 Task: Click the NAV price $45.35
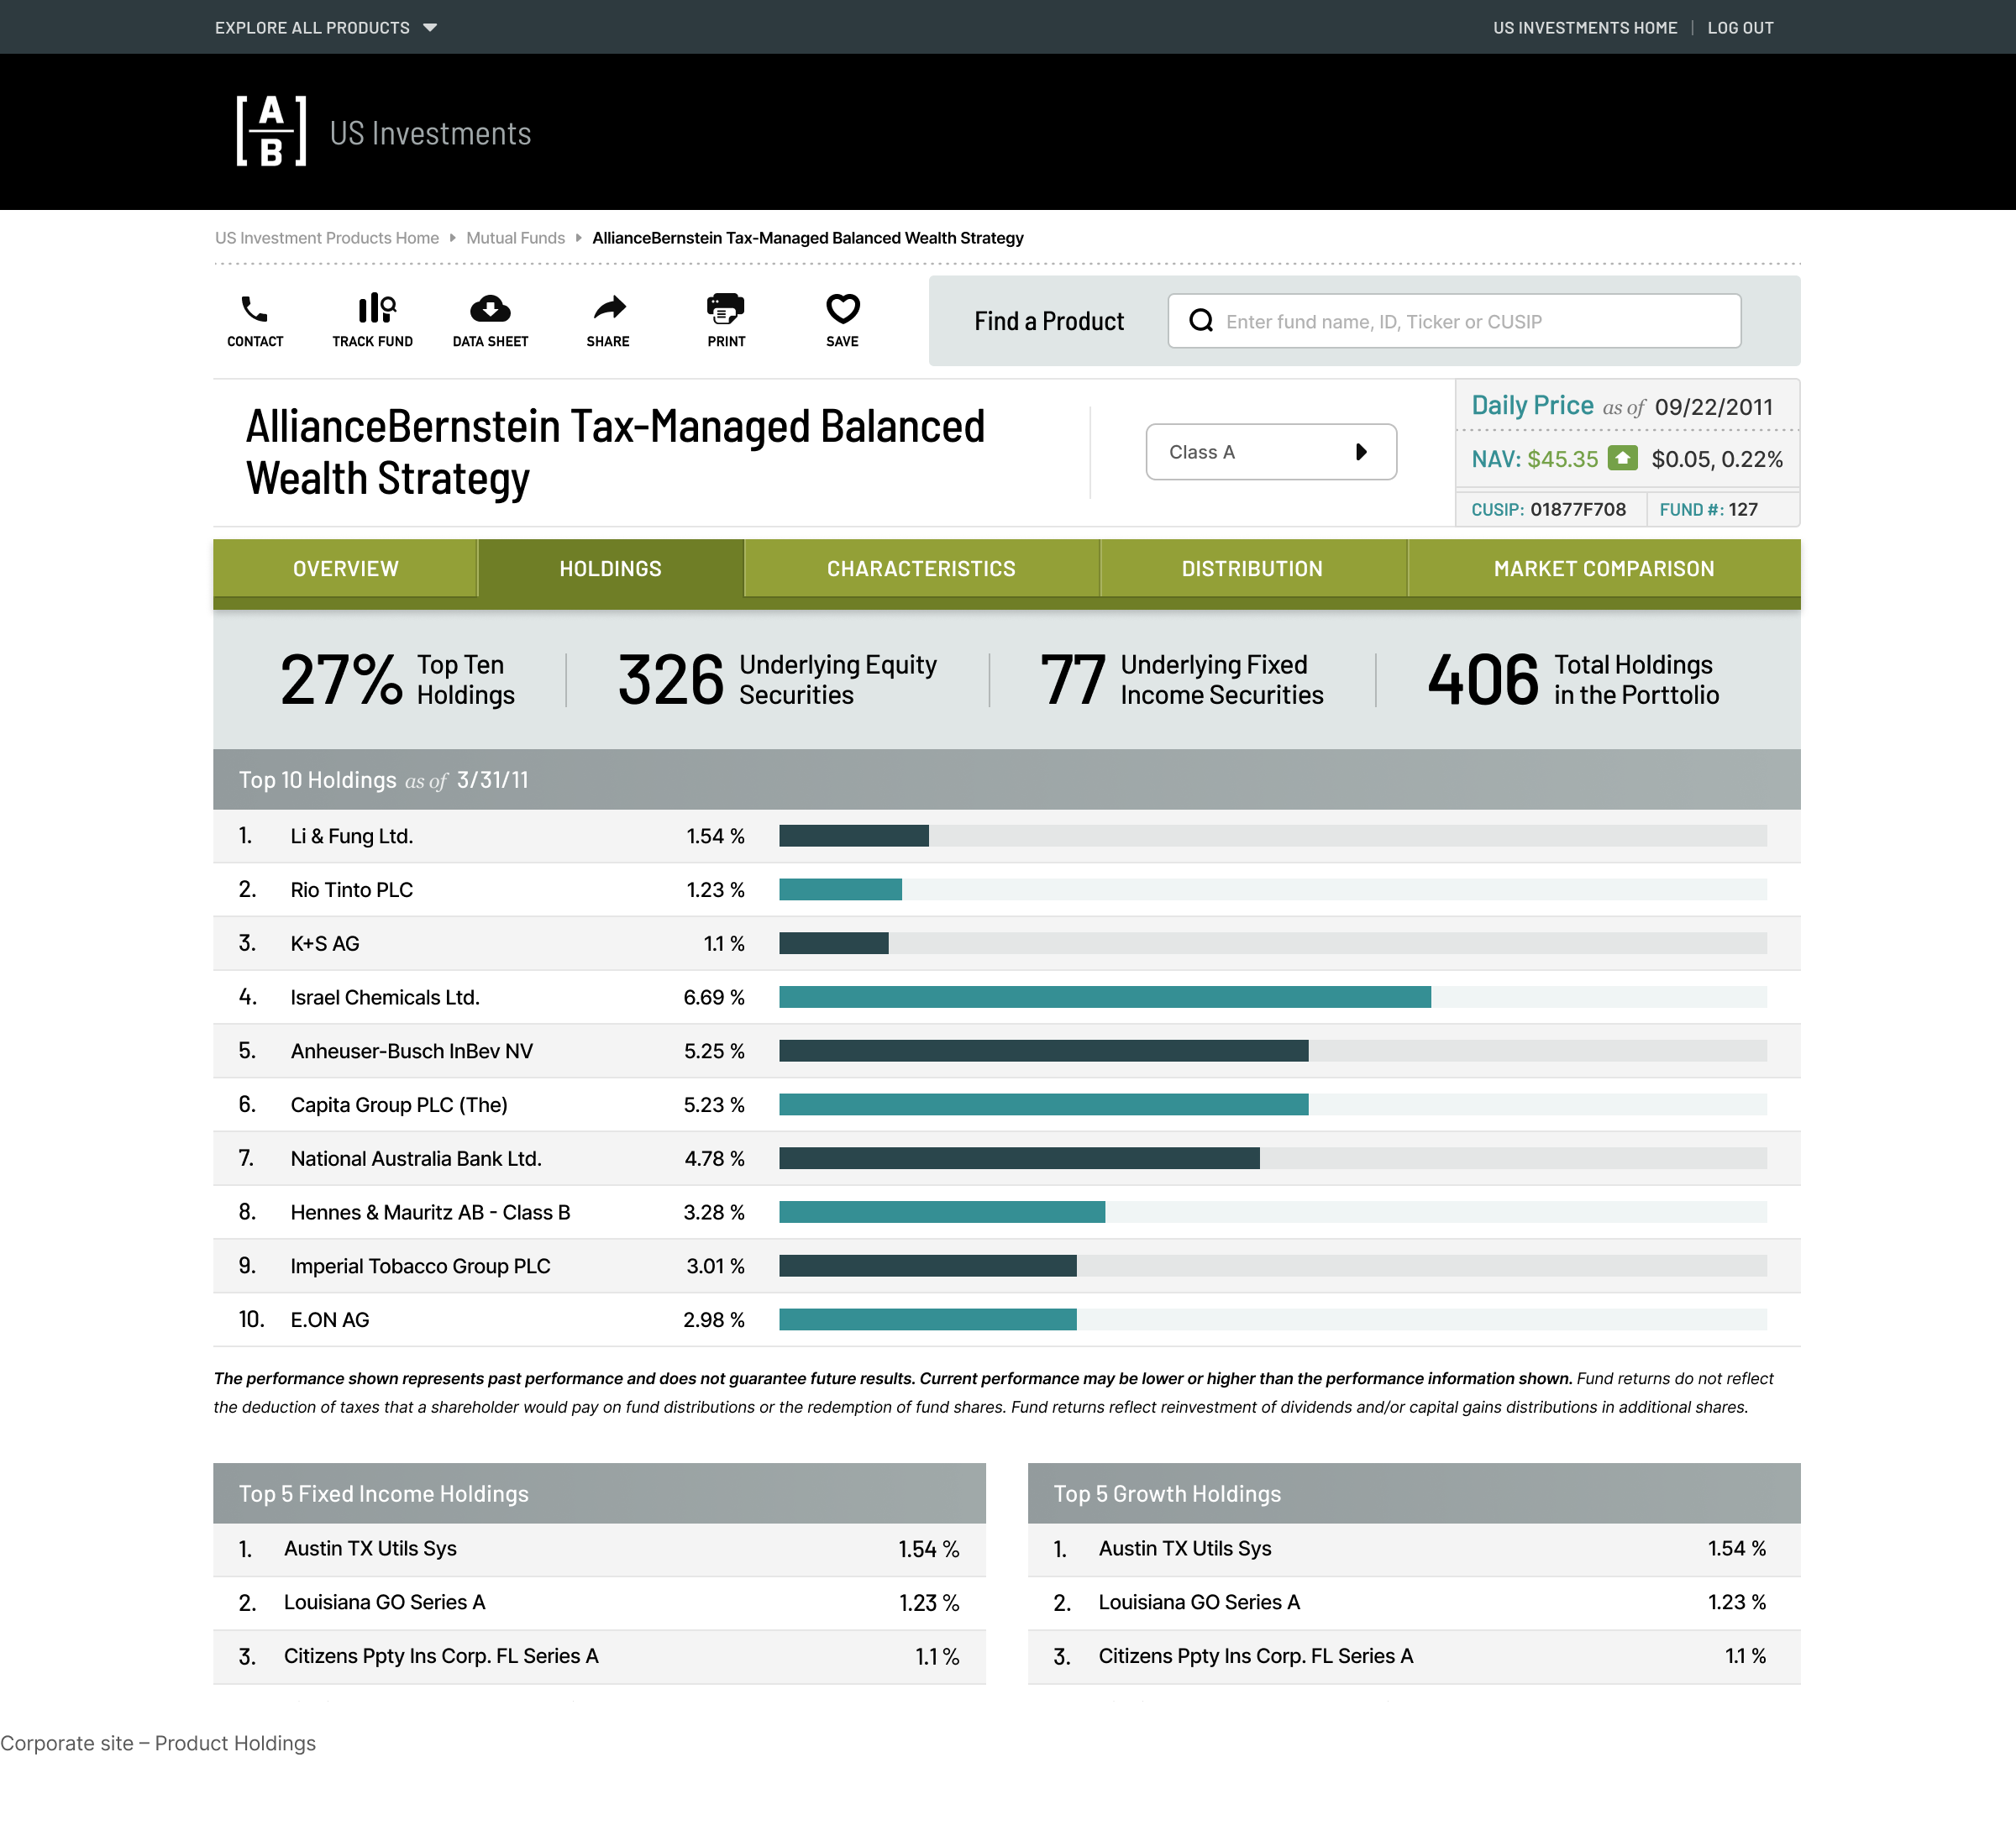point(1562,459)
